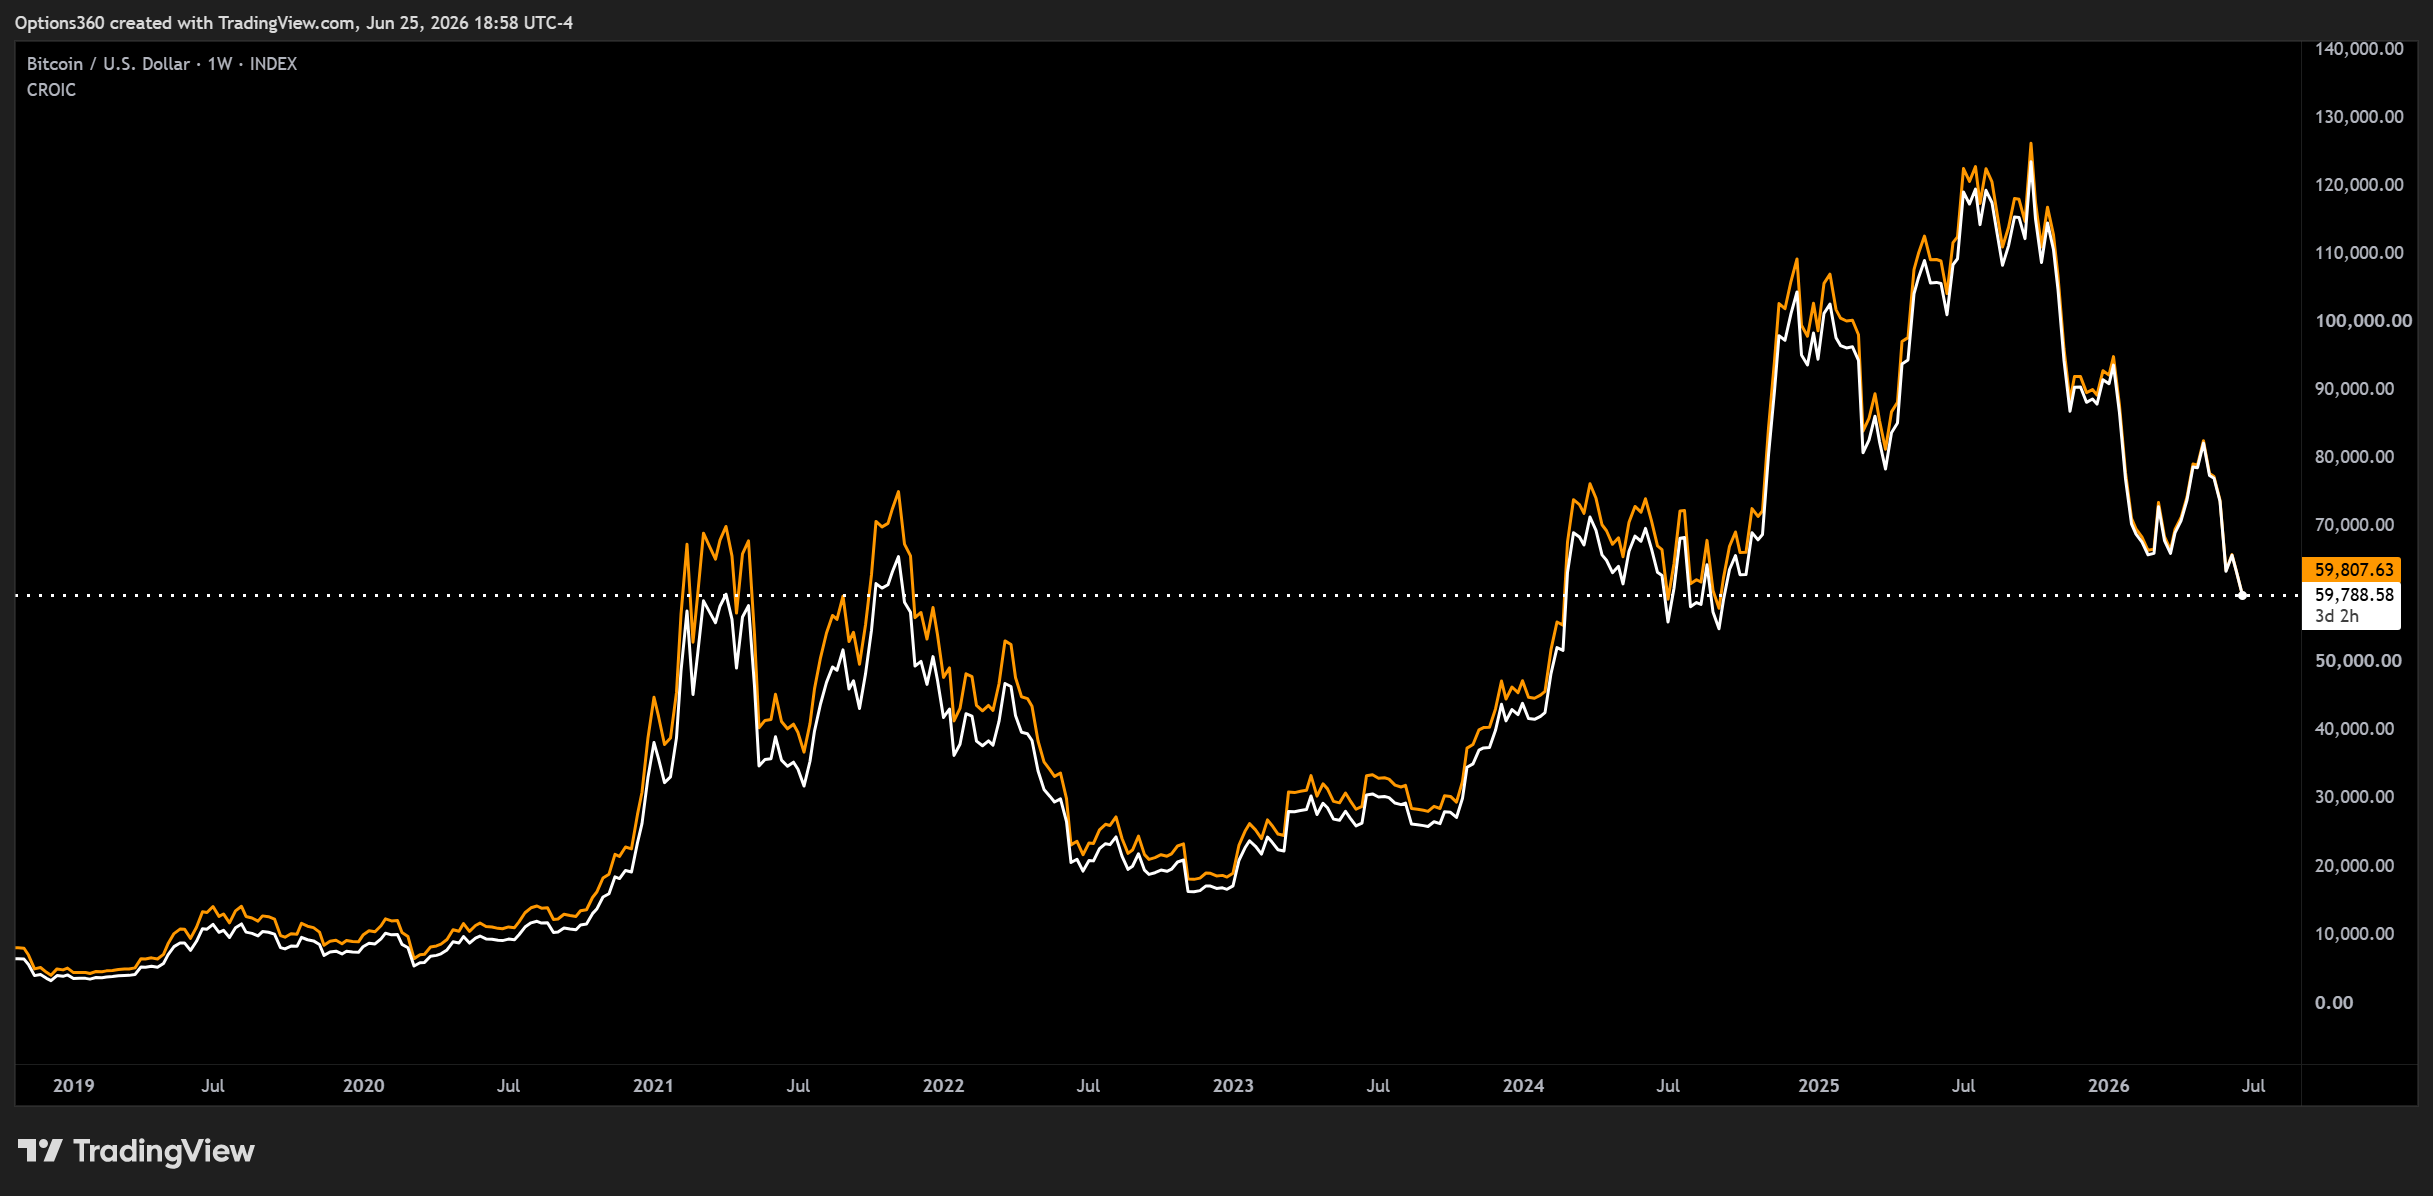The height and width of the screenshot is (1196, 2433).
Task: Click the header text Options360 created with TradingView.com
Action: pyautogui.click(x=185, y=23)
